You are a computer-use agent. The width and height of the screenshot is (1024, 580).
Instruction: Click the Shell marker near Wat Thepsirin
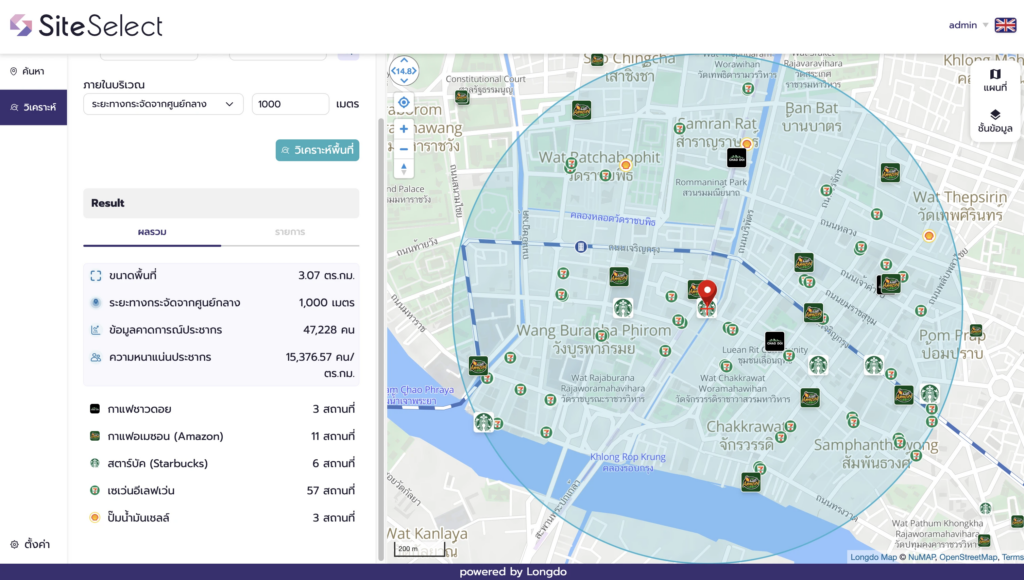929,236
